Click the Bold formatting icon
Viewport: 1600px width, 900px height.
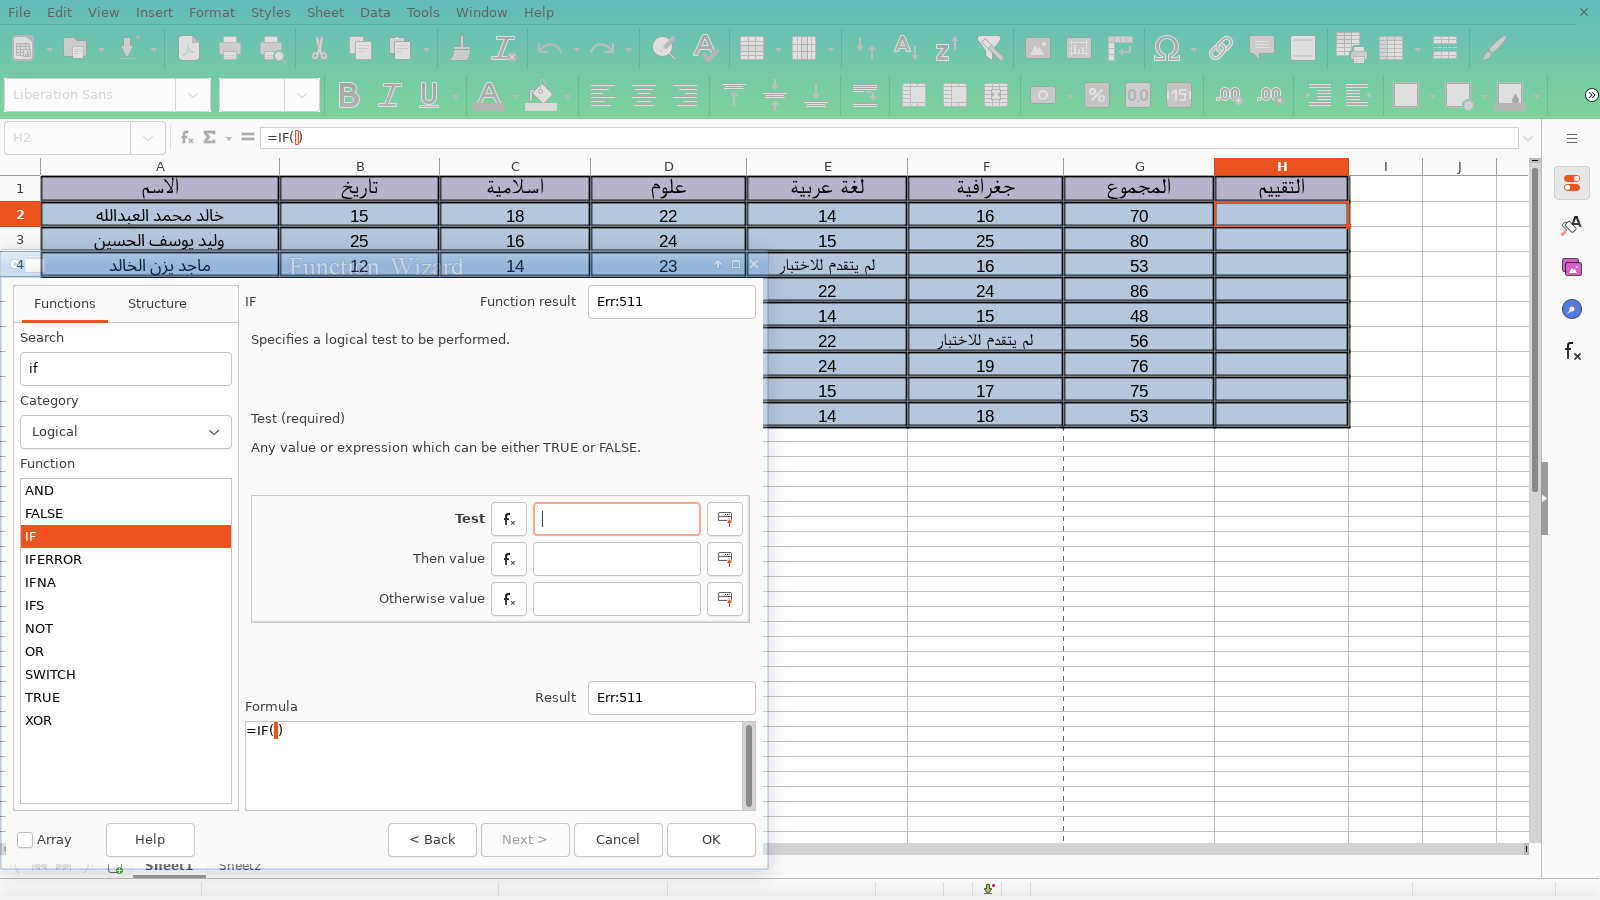click(348, 95)
